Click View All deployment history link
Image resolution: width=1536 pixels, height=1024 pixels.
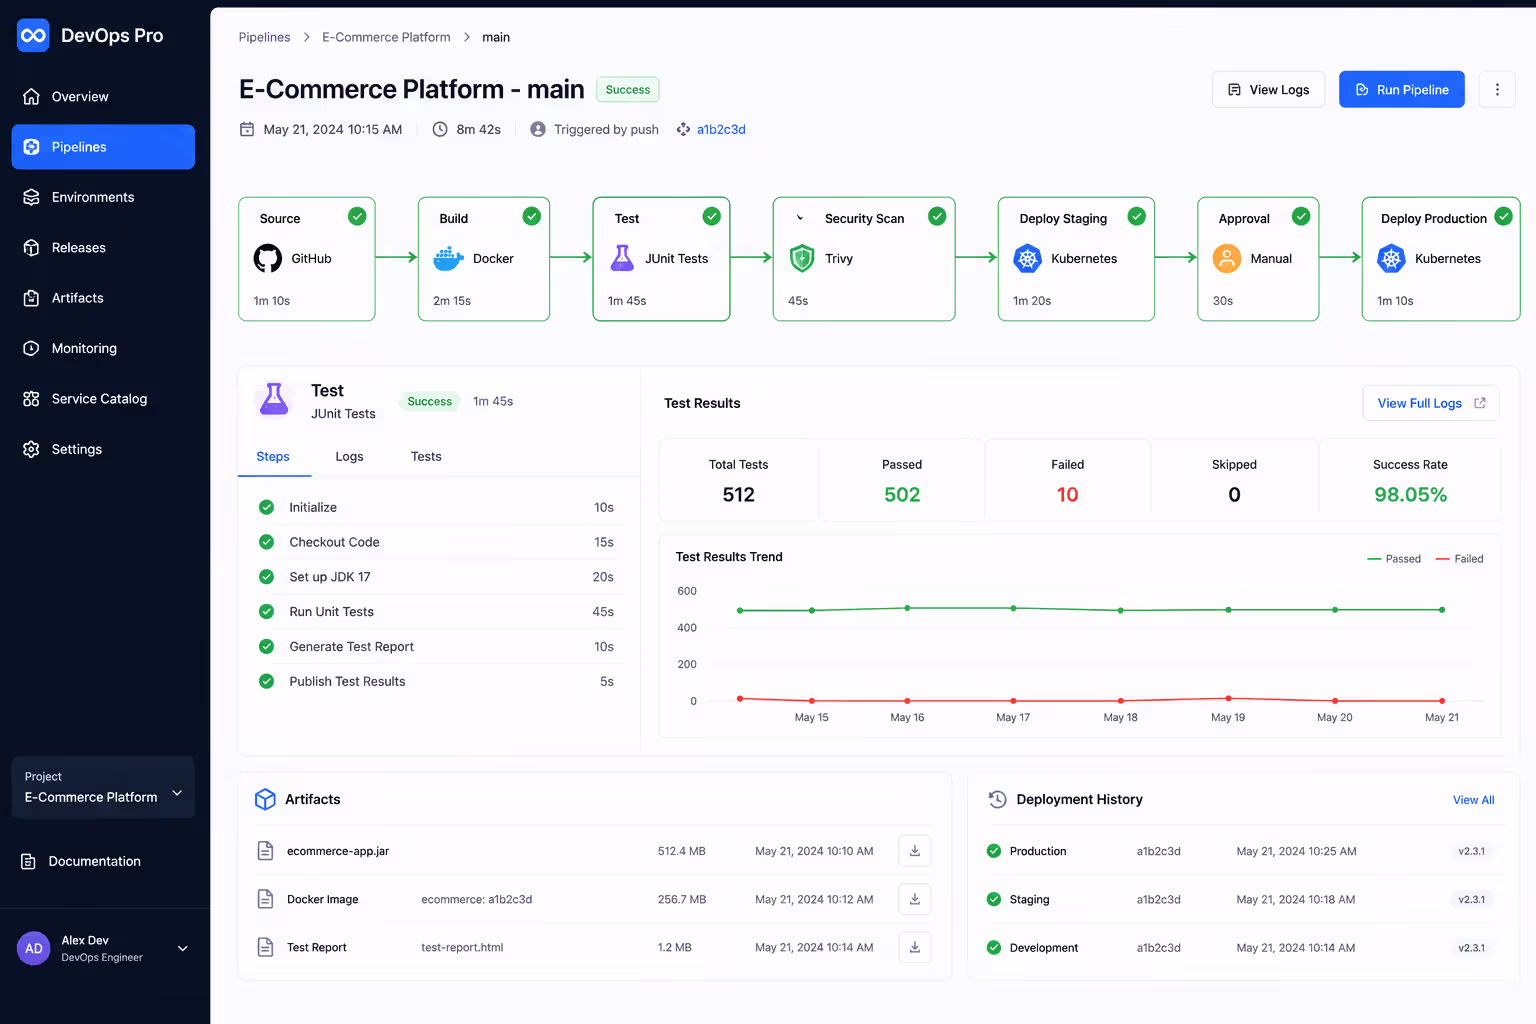coord(1473,800)
